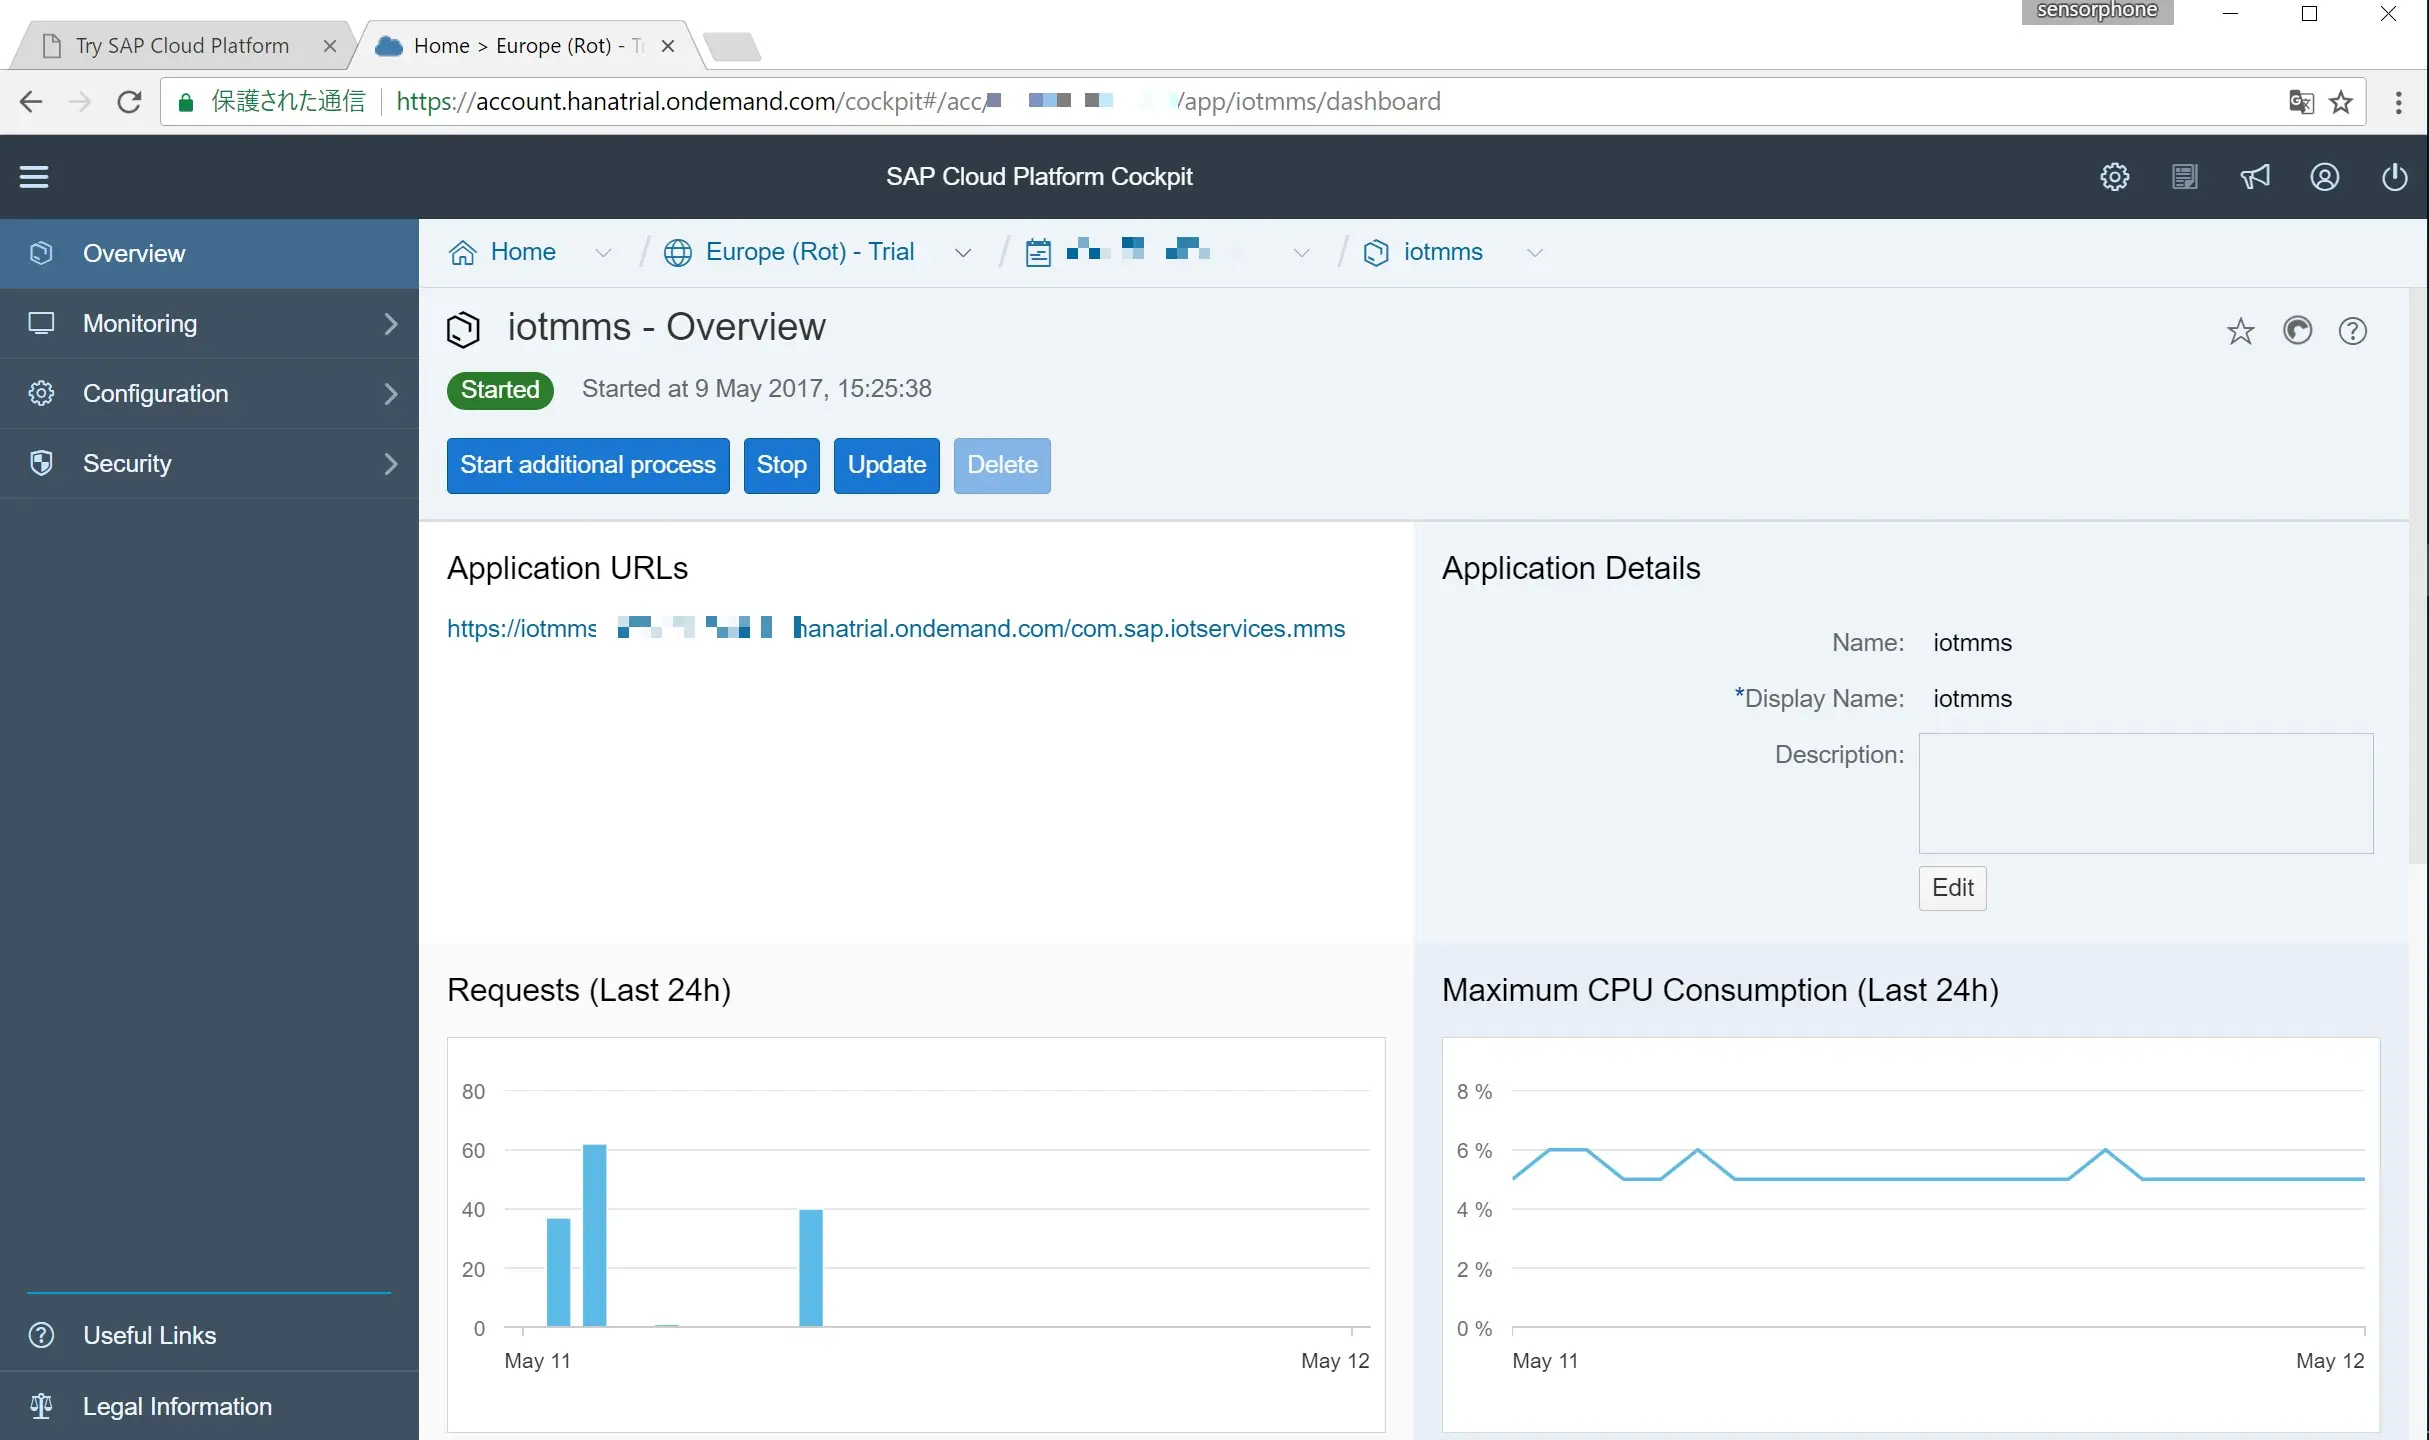2429x1440 pixels.
Task: Click the Home house icon in breadcrumb
Action: pyautogui.click(x=462, y=253)
